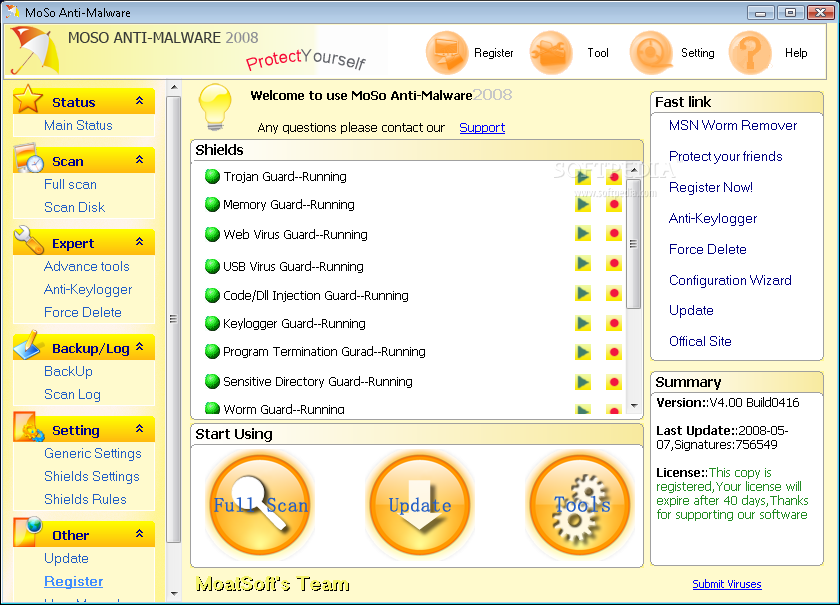840x605 pixels.
Task: Click the Other globe icon in sidebar
Action: [x=28, y=532]
